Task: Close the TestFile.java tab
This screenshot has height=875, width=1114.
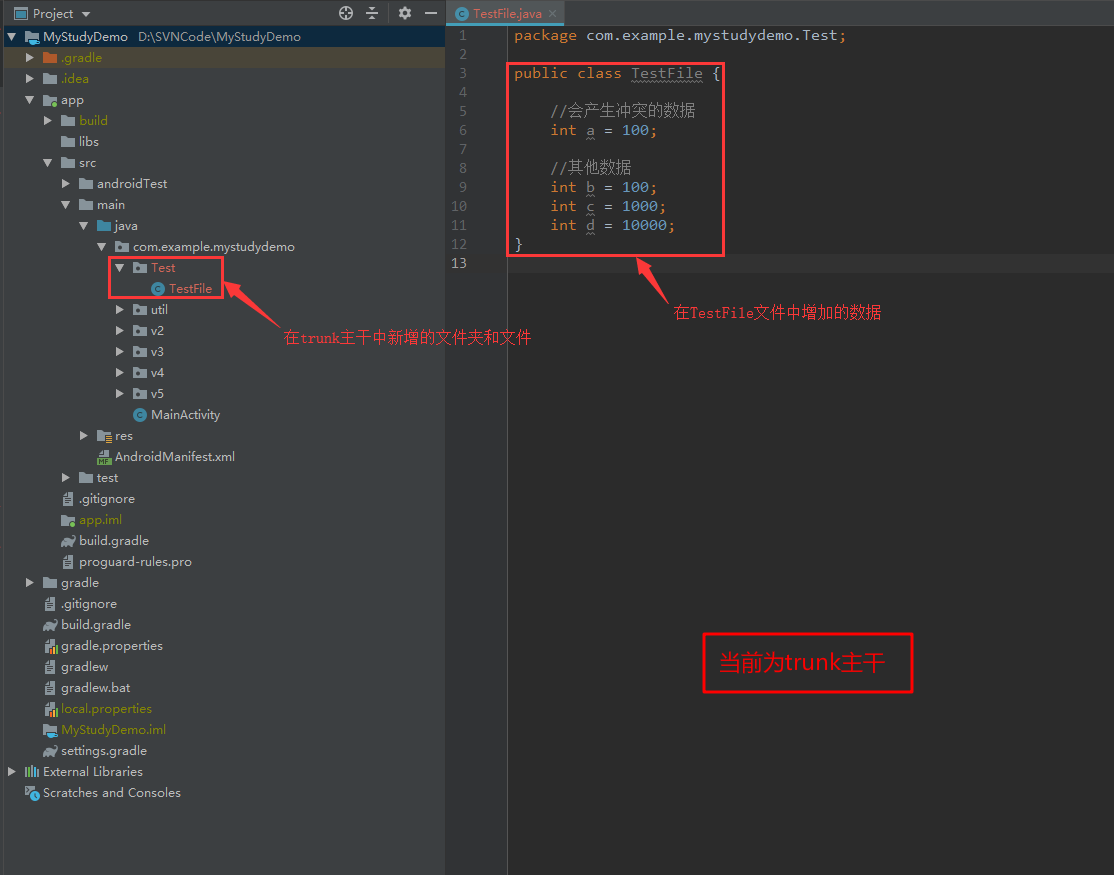Action: click(553, 13)
